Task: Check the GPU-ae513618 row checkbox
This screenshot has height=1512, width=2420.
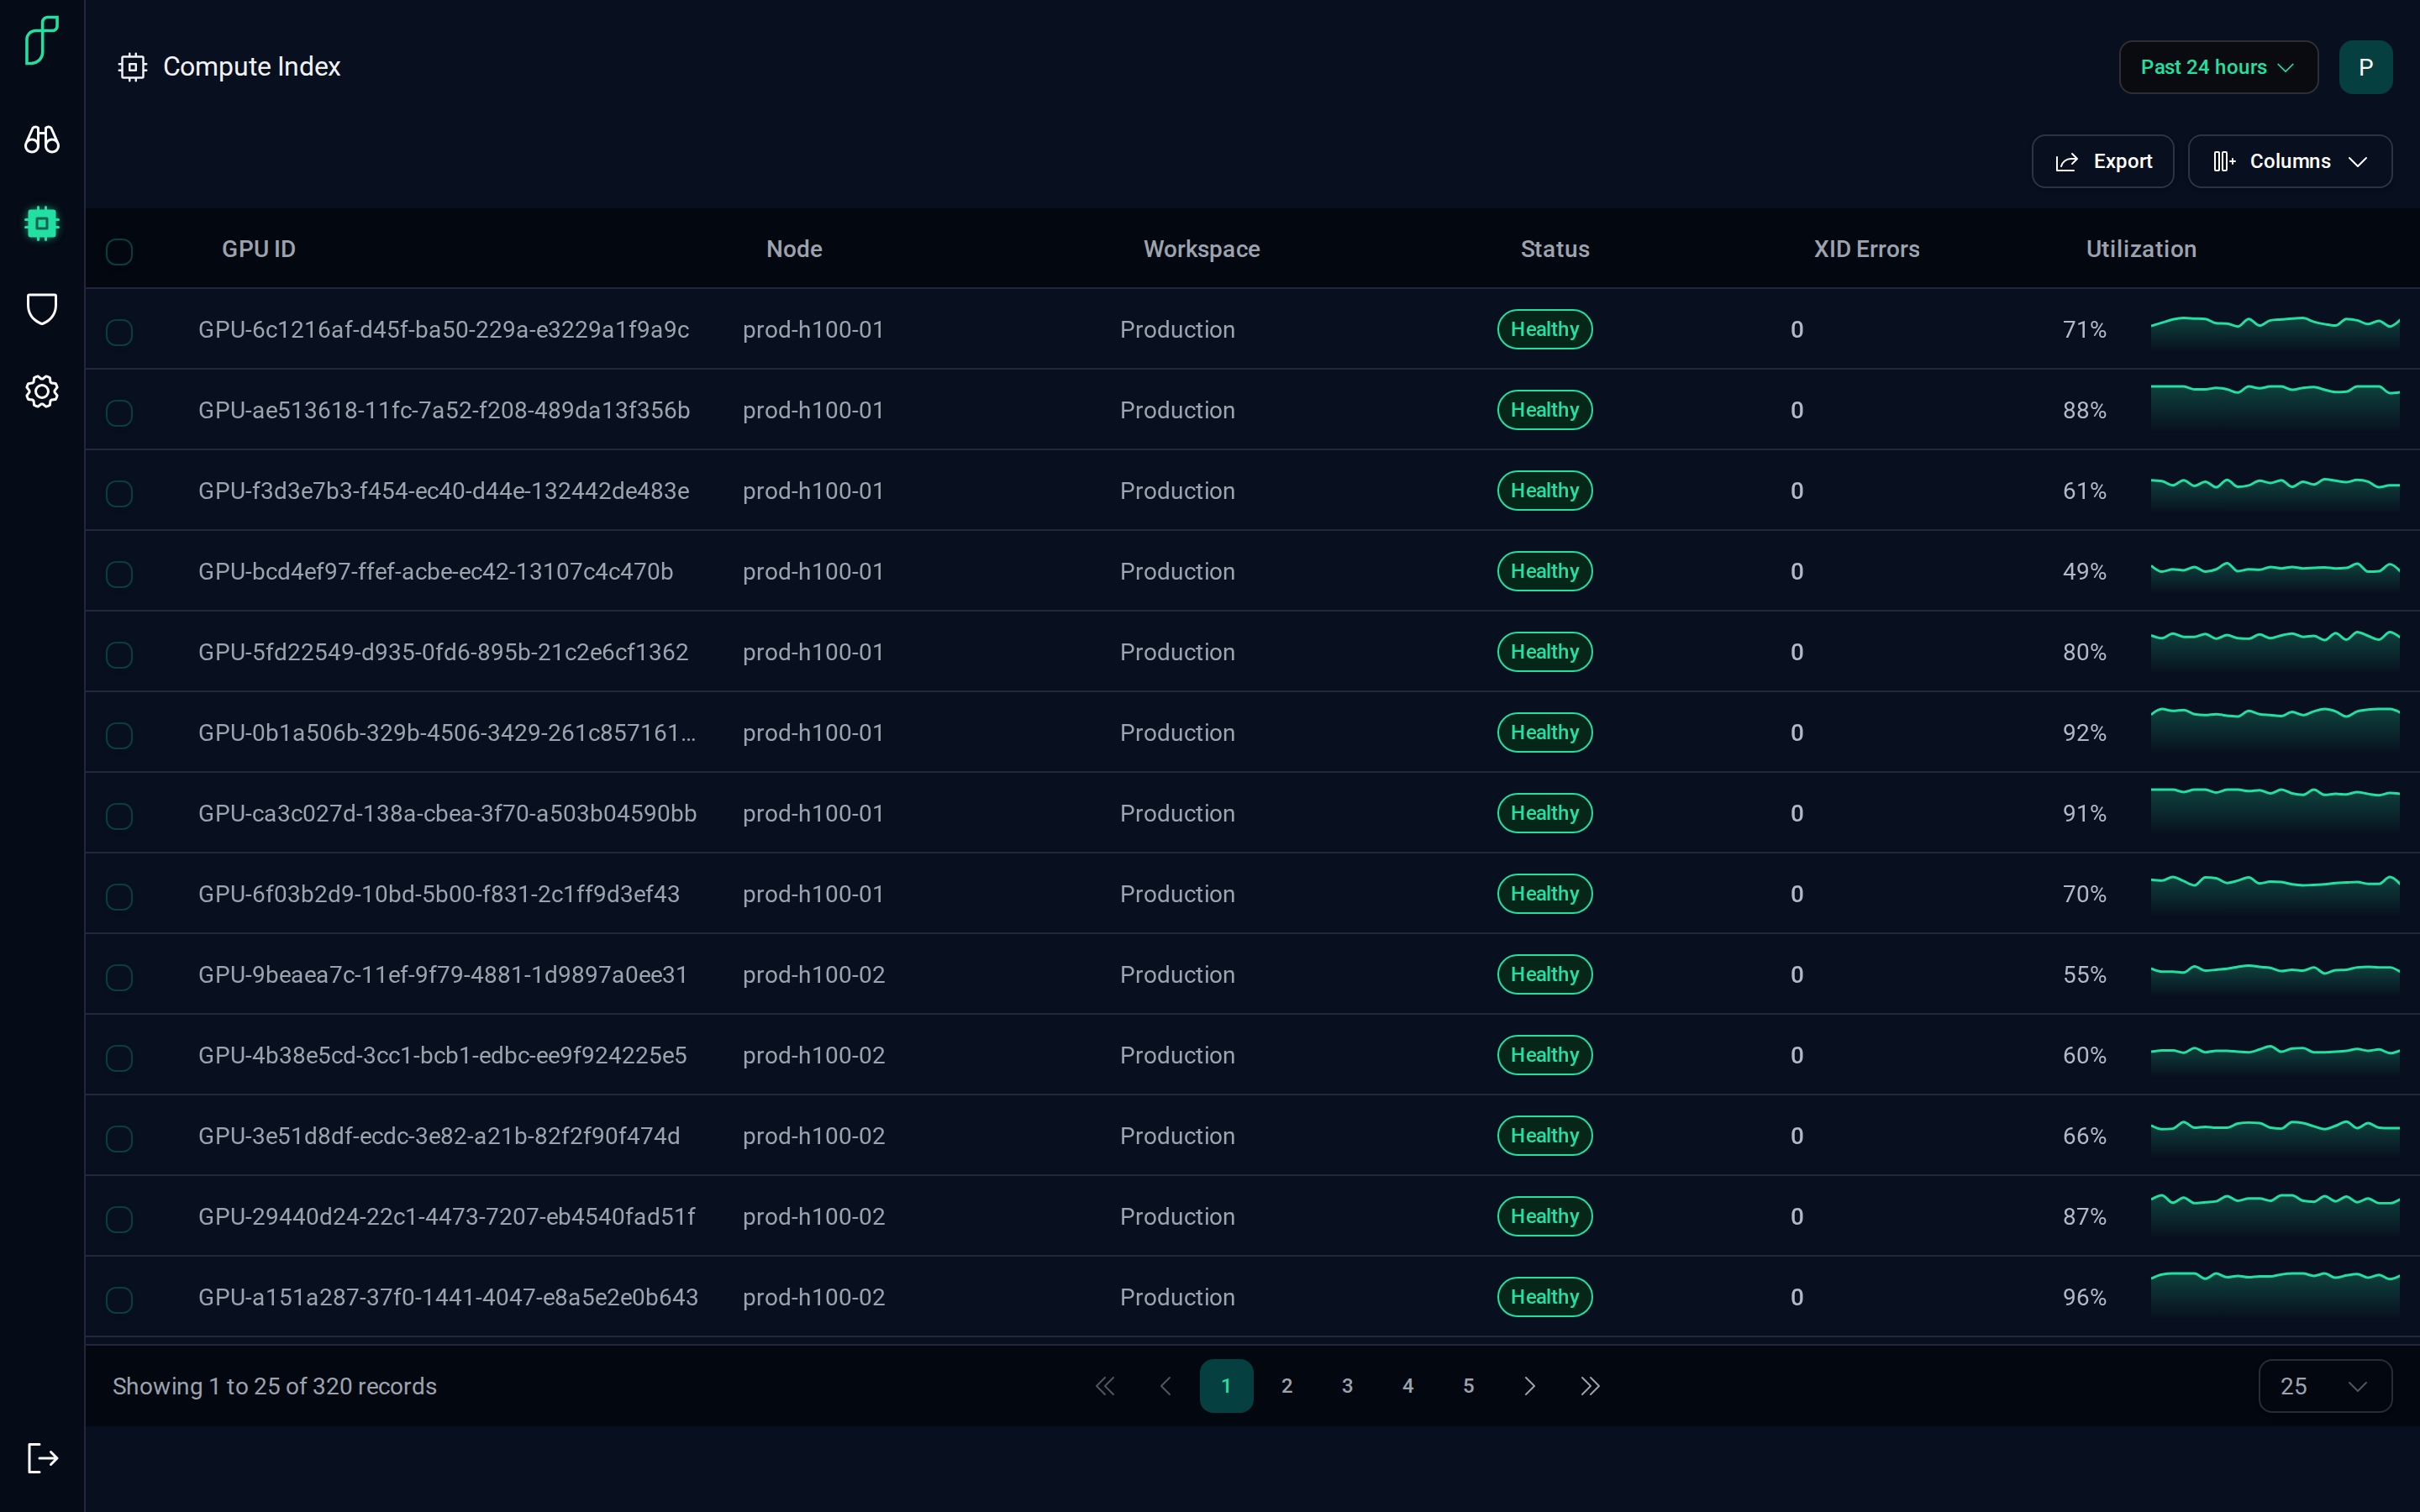Action: point(119,413)
